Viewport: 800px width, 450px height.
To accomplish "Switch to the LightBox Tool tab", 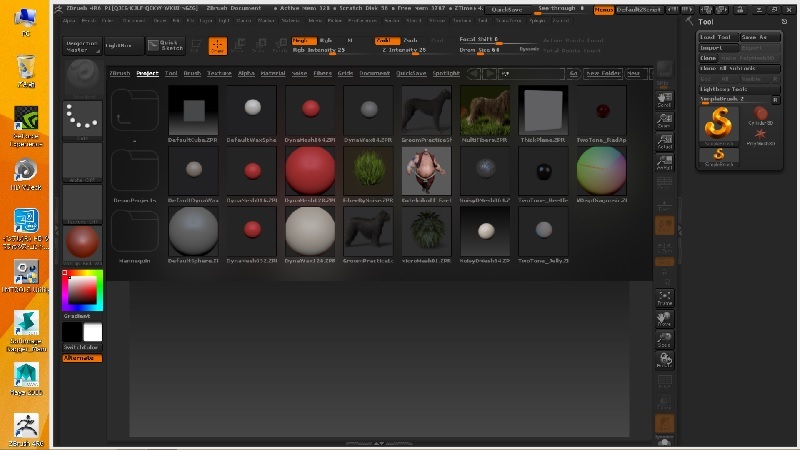I will (x=171, y=73).
